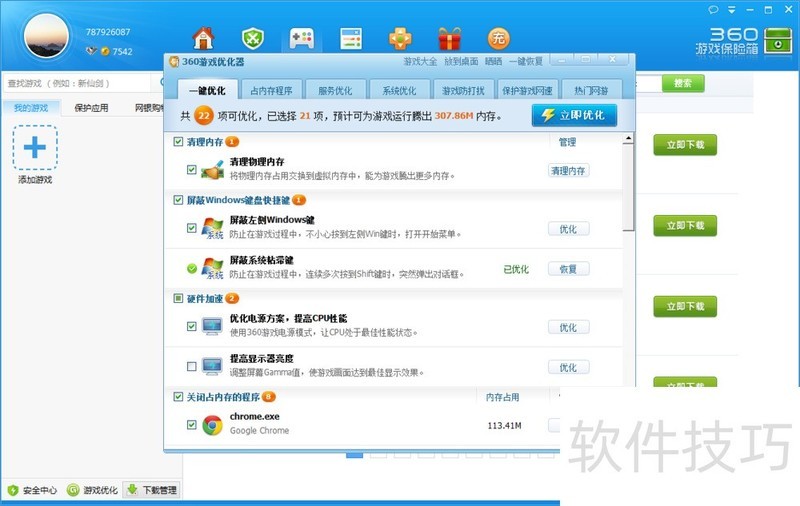Click 恢复 button for 屏蔽系统粘滞键
This screenshot has width=800, height=506.
568,269
